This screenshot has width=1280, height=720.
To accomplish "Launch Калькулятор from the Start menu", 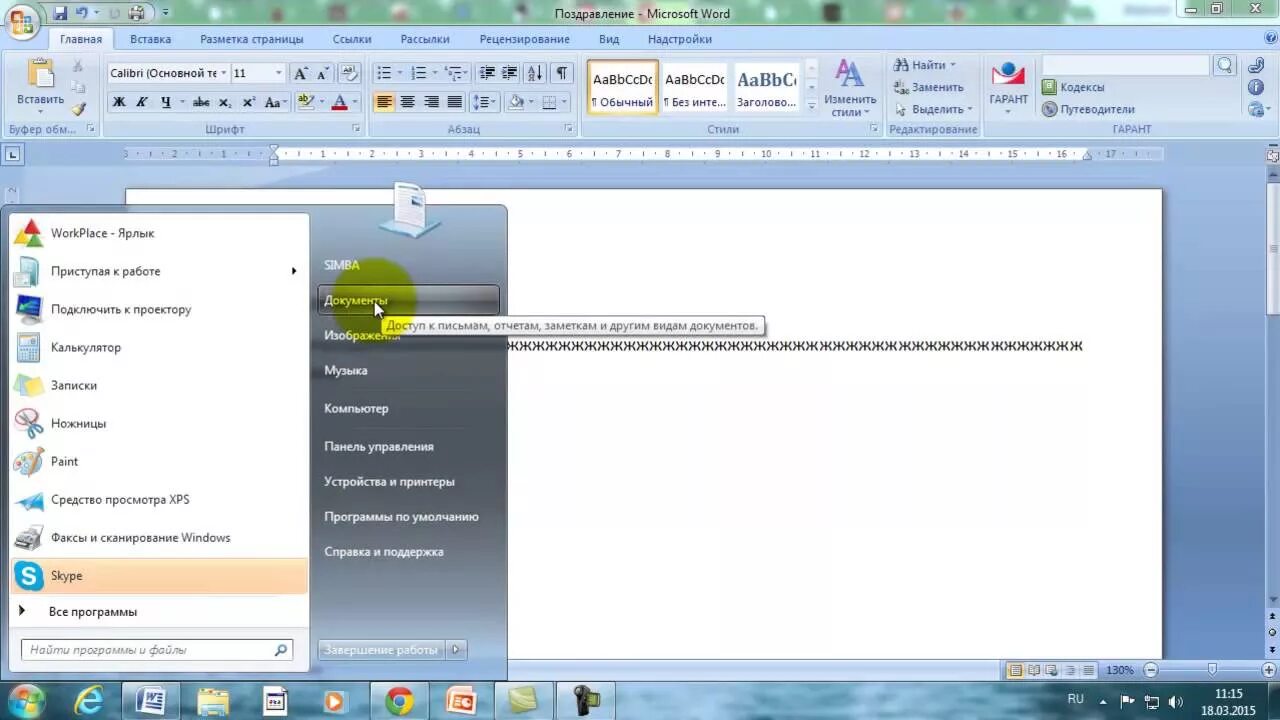I will coord(158,347).
